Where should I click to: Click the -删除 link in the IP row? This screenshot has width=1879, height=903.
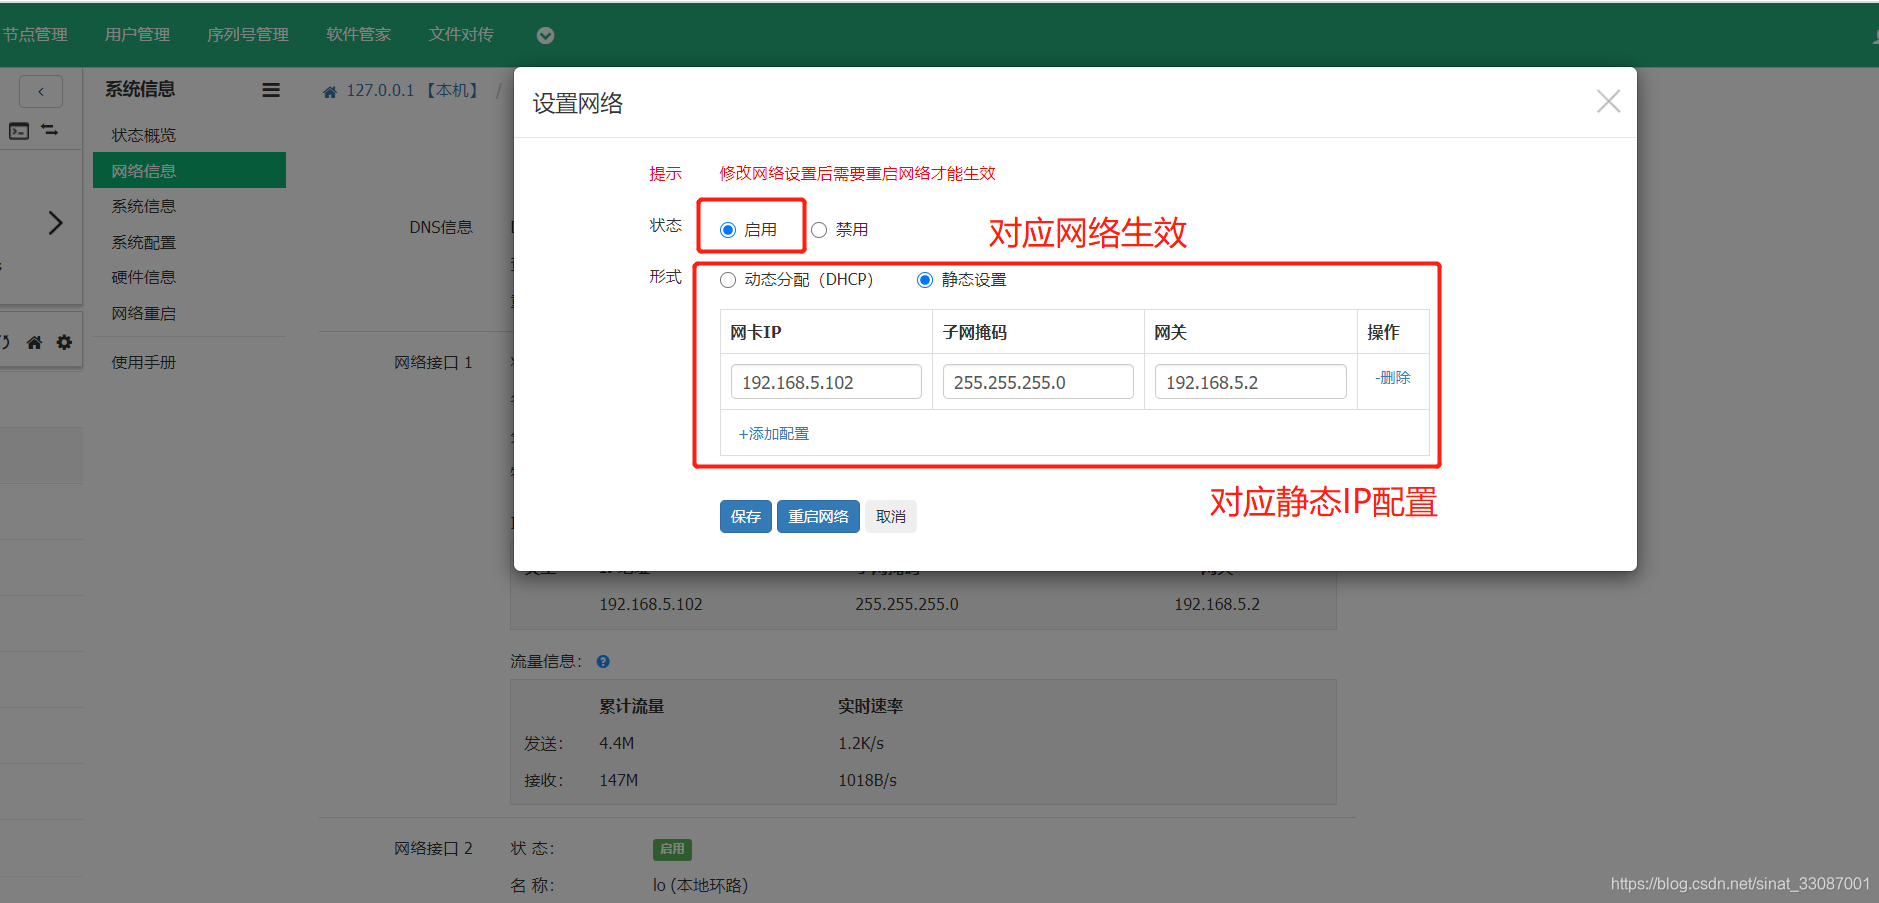pos(1392,377)
